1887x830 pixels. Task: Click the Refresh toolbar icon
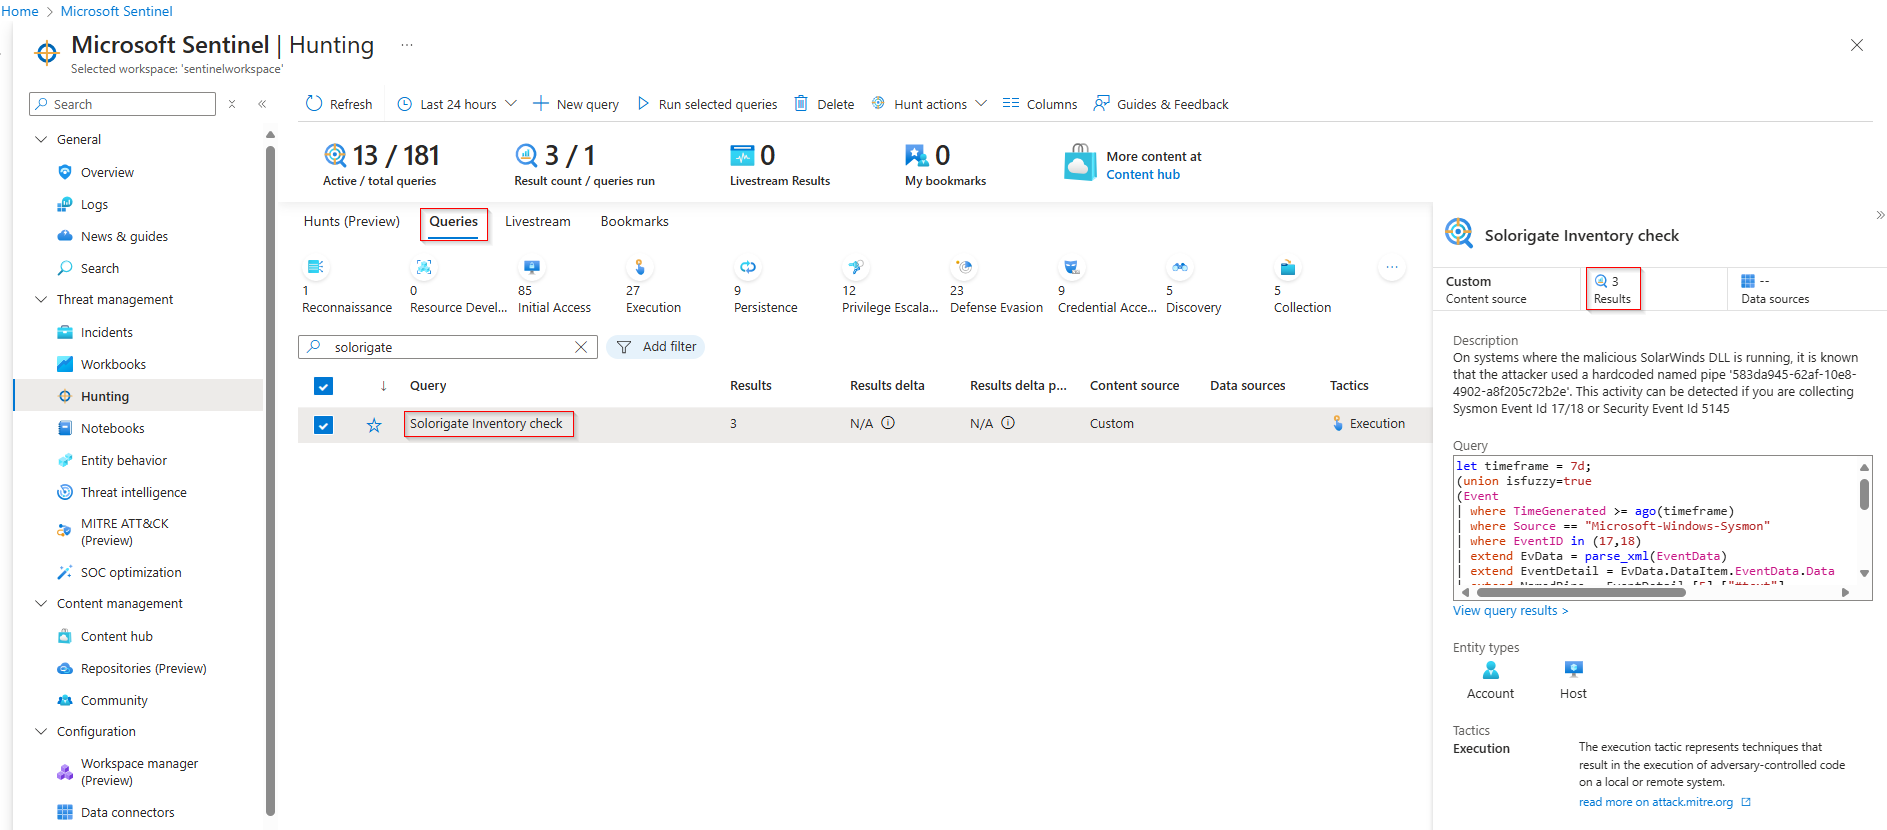click(314, 103)
